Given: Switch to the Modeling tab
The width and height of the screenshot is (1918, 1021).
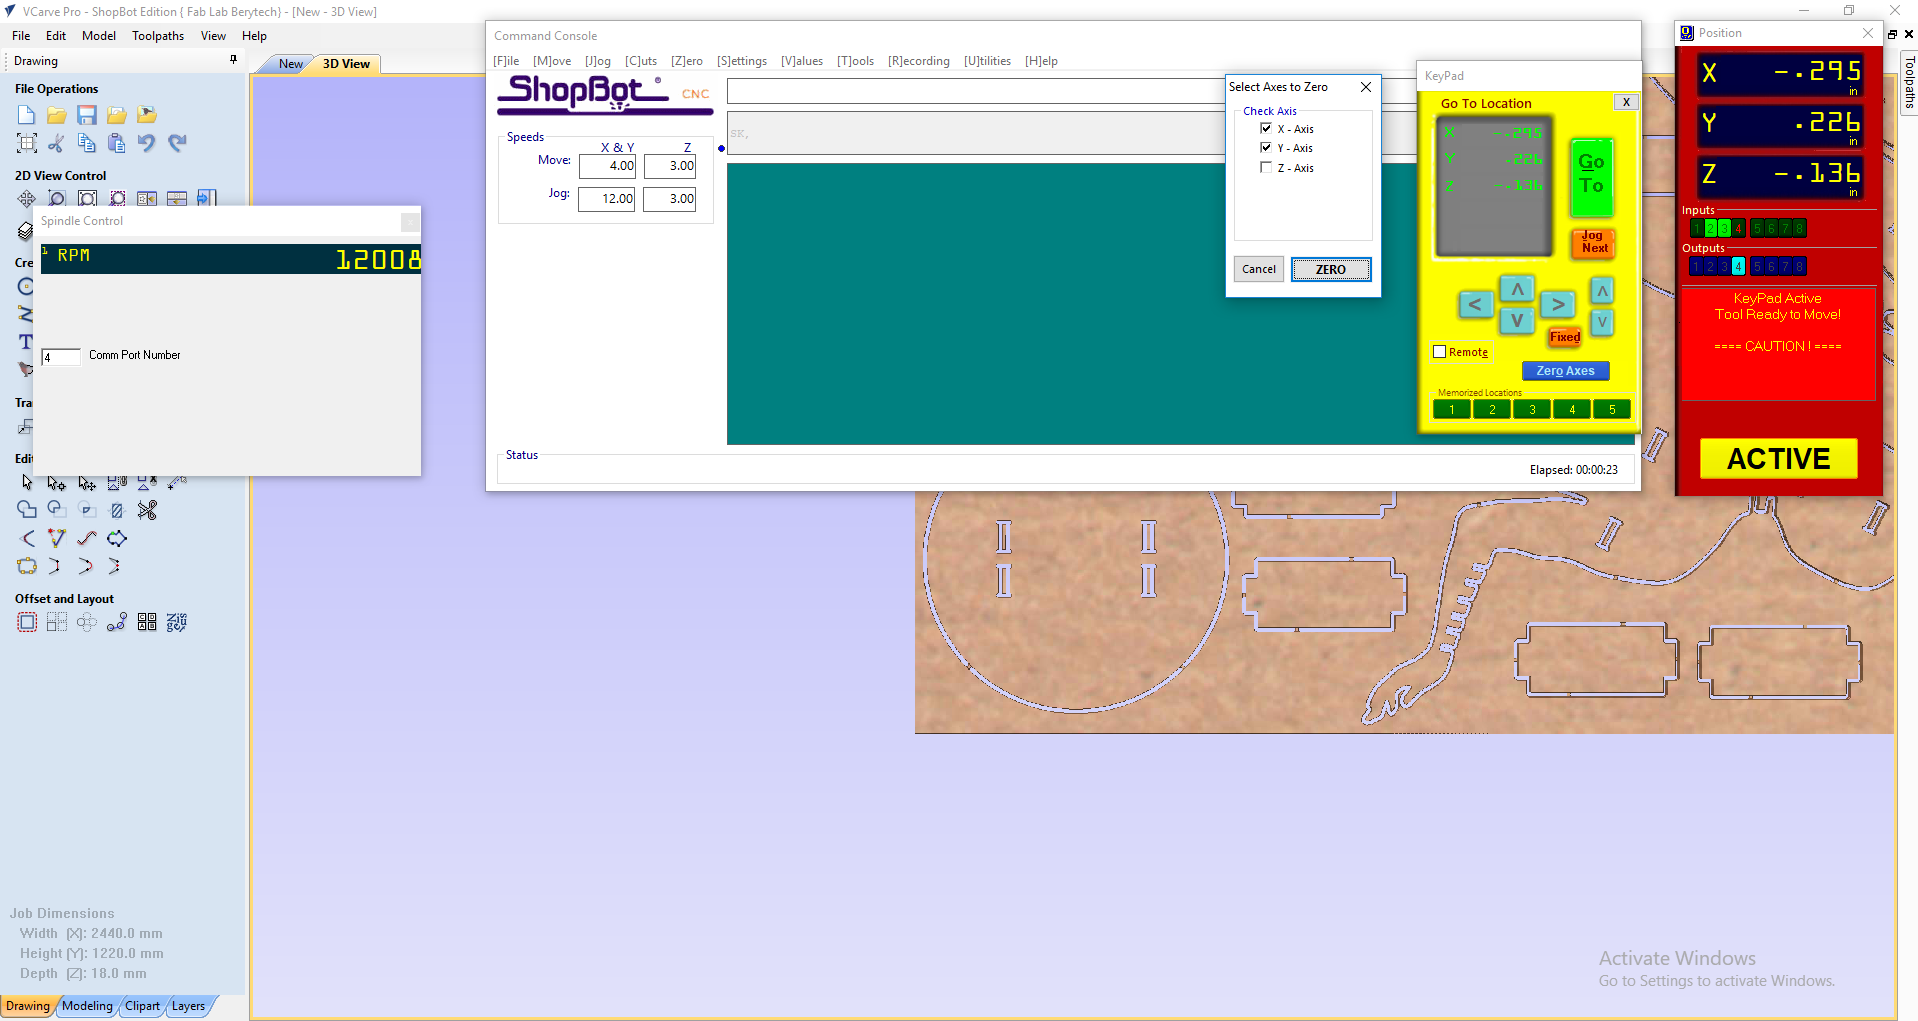Looking at the screenshot, I should click(x=87, y=1006).
